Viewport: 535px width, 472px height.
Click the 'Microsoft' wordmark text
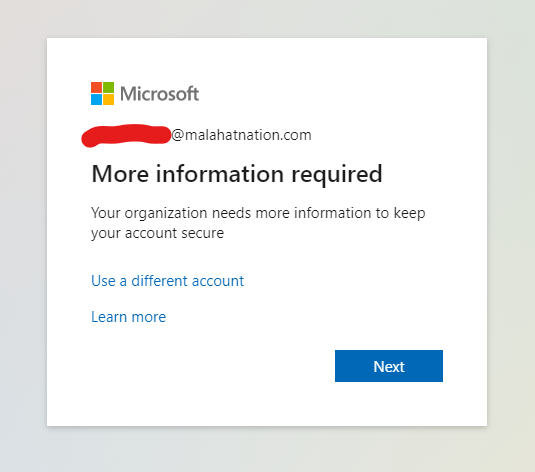159,94
